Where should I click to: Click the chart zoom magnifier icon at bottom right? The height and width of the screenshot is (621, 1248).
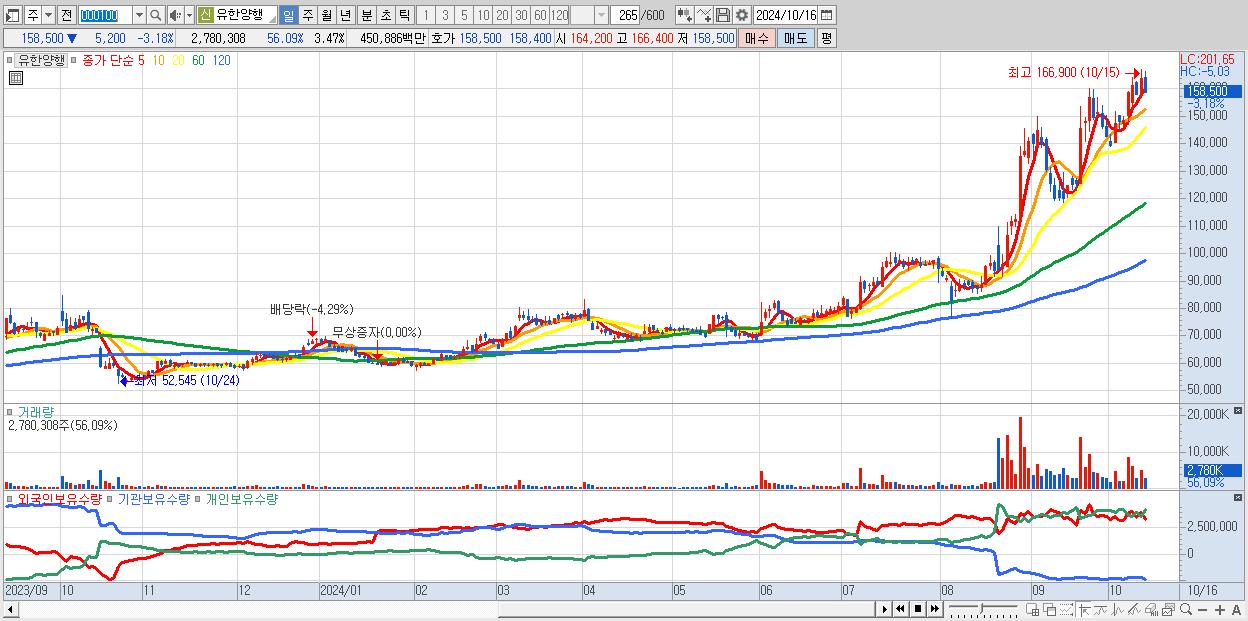(1186, 610)
